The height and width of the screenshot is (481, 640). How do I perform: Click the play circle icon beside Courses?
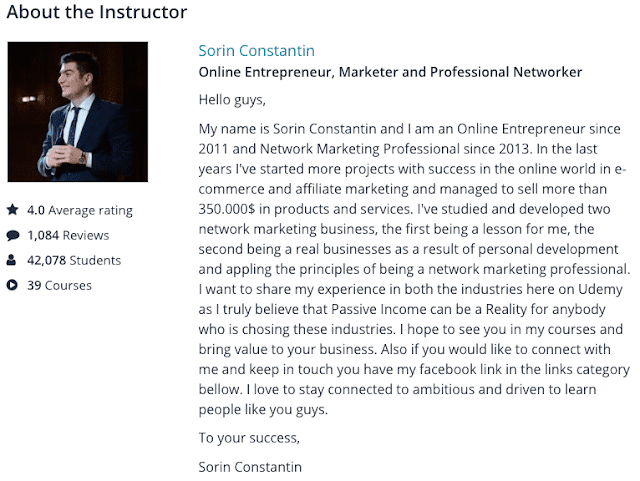(12, 286)
